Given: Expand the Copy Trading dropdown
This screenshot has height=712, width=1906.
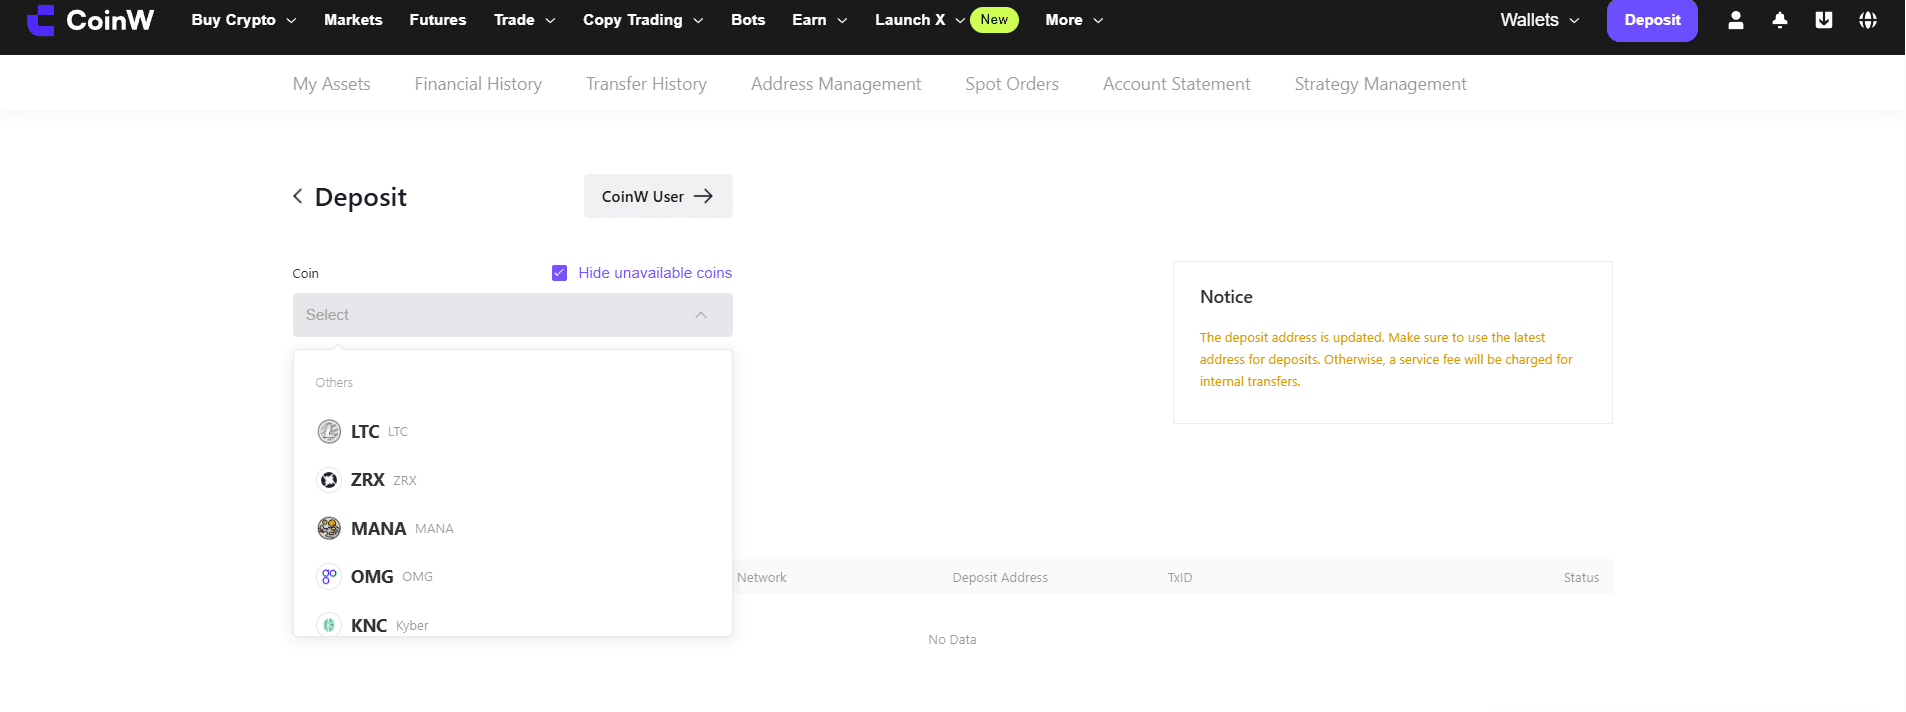Looking at the screenshot, I should pyautogui.click(x=643, y=20).
